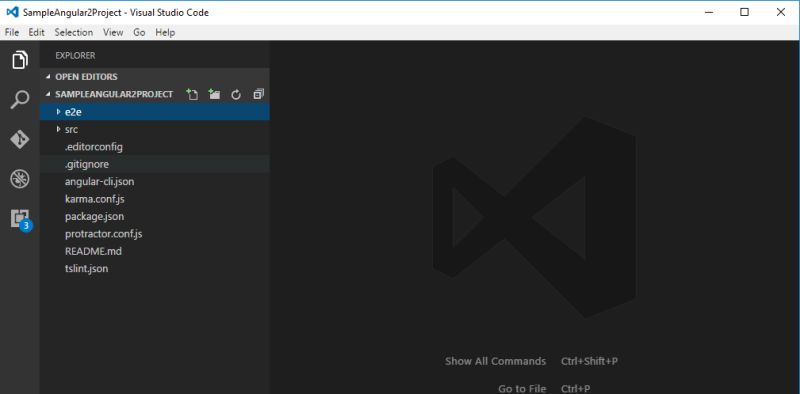The width and height of the screenshot is (800, 394).
Task: Open the Edit menu
Action: point(36,32)
